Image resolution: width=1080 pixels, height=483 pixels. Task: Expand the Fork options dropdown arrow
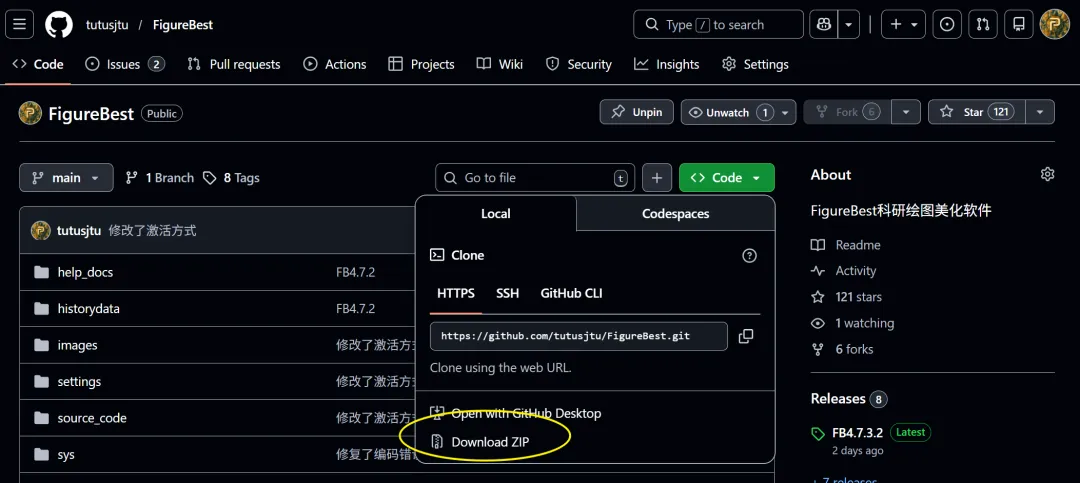pos(906,112)
